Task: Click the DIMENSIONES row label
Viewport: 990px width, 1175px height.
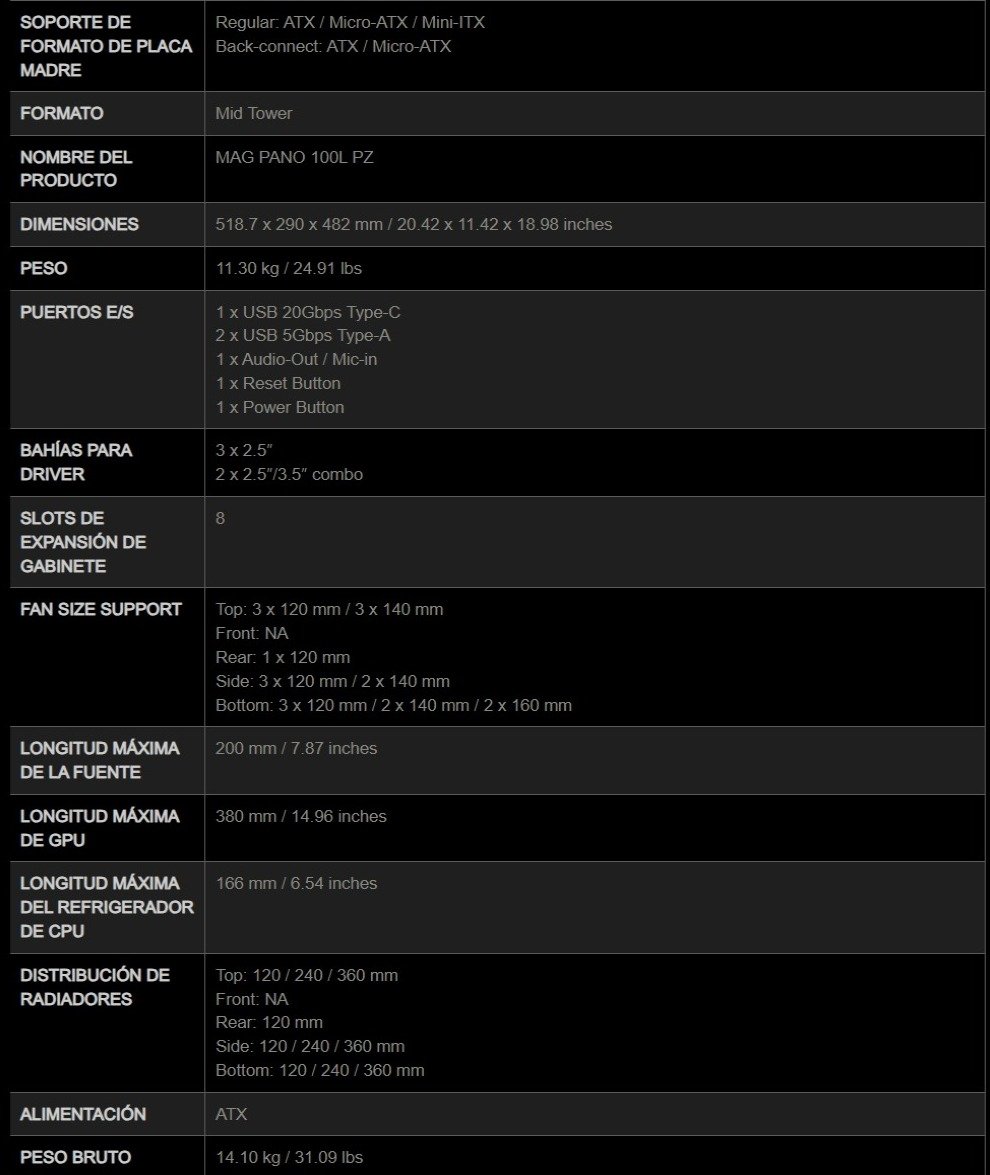Action: coord(79,224)
